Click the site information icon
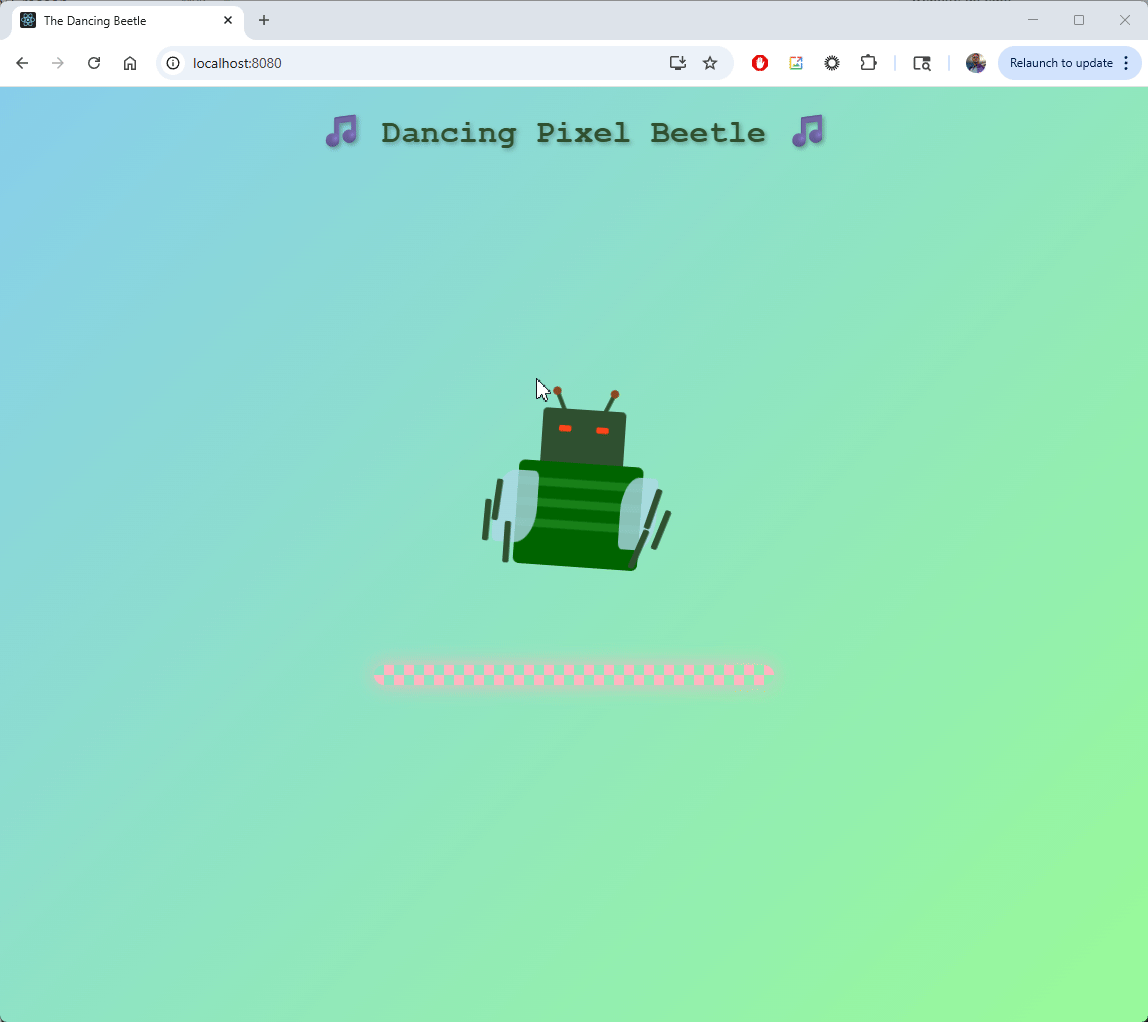The image size is (1148, 1022). point(173,63)
